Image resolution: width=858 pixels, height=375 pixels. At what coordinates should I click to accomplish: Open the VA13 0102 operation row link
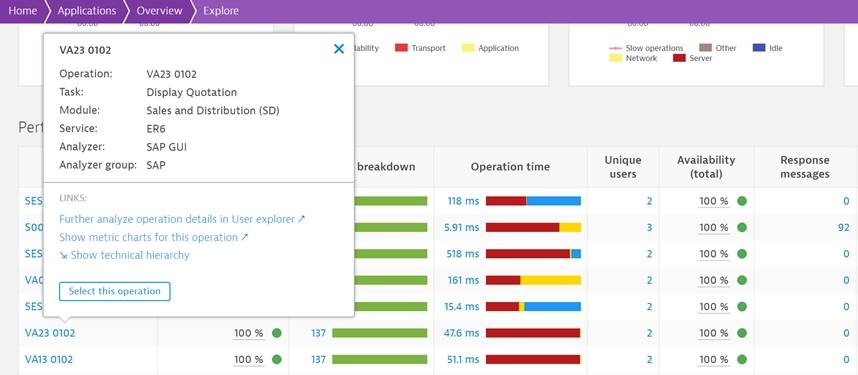click(x=49, y=359)
